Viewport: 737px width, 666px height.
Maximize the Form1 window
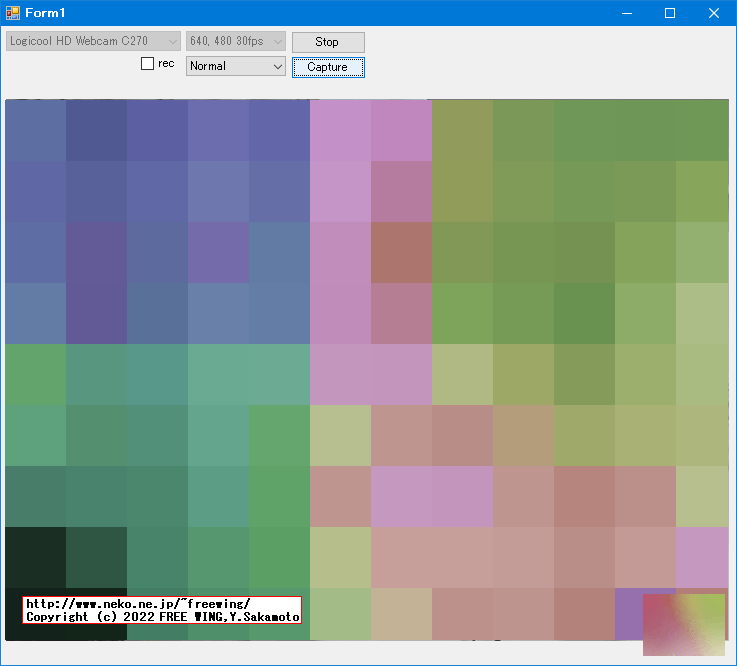[670, 13]
